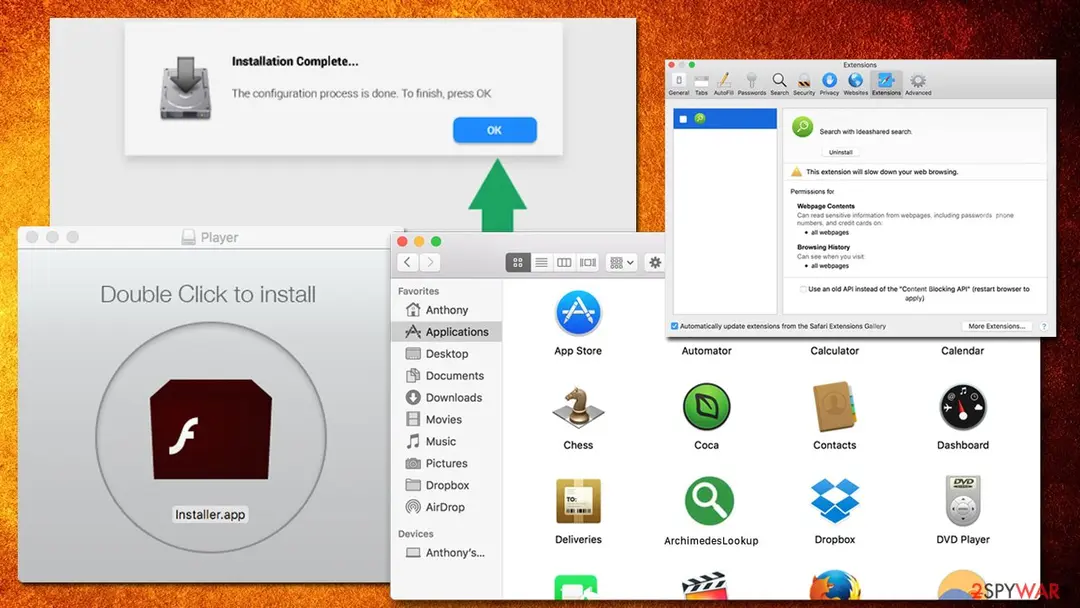Open the Contacts application
This screenshot has height=608, width=1080.
point(834,407)
